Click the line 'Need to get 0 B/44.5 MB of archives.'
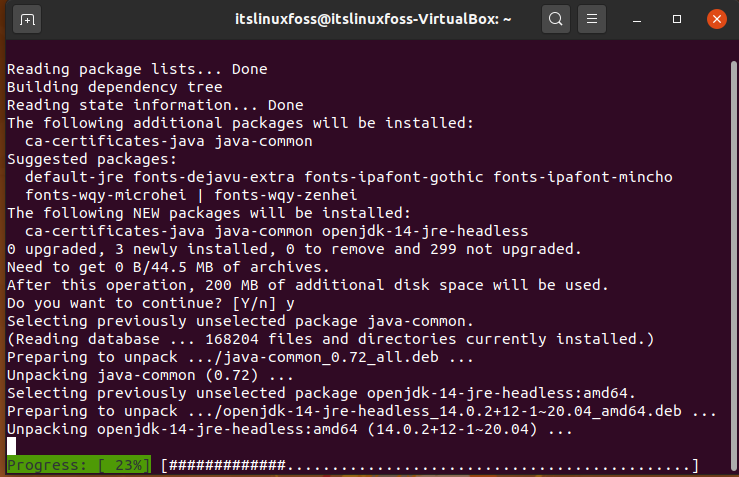 168,267
